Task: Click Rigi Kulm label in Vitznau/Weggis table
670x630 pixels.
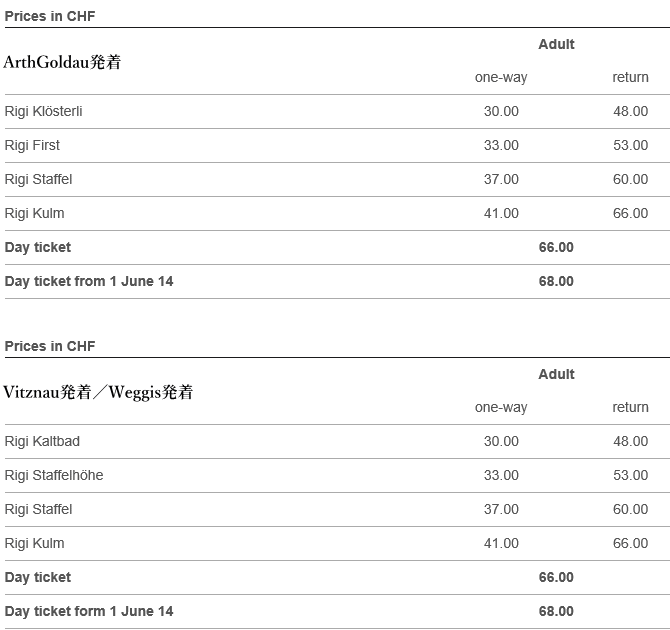Action: coord(34,543)
